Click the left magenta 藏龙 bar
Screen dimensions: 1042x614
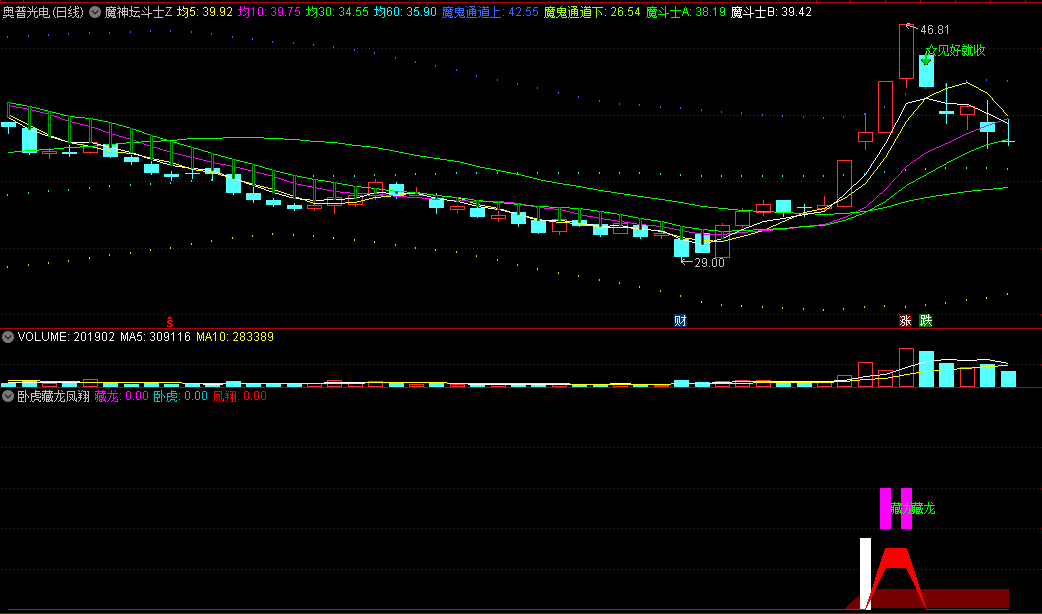click(x=885, y=508)
